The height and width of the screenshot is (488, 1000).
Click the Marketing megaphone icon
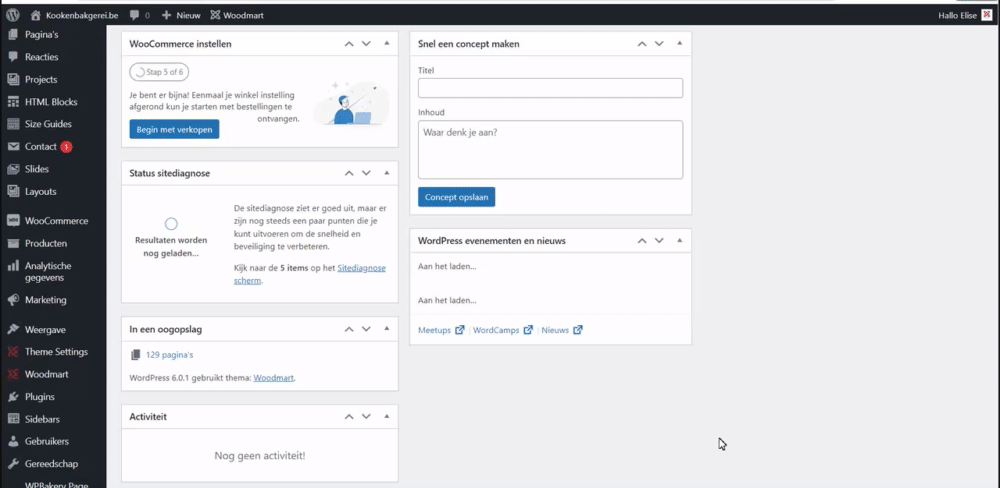[13, 300]
